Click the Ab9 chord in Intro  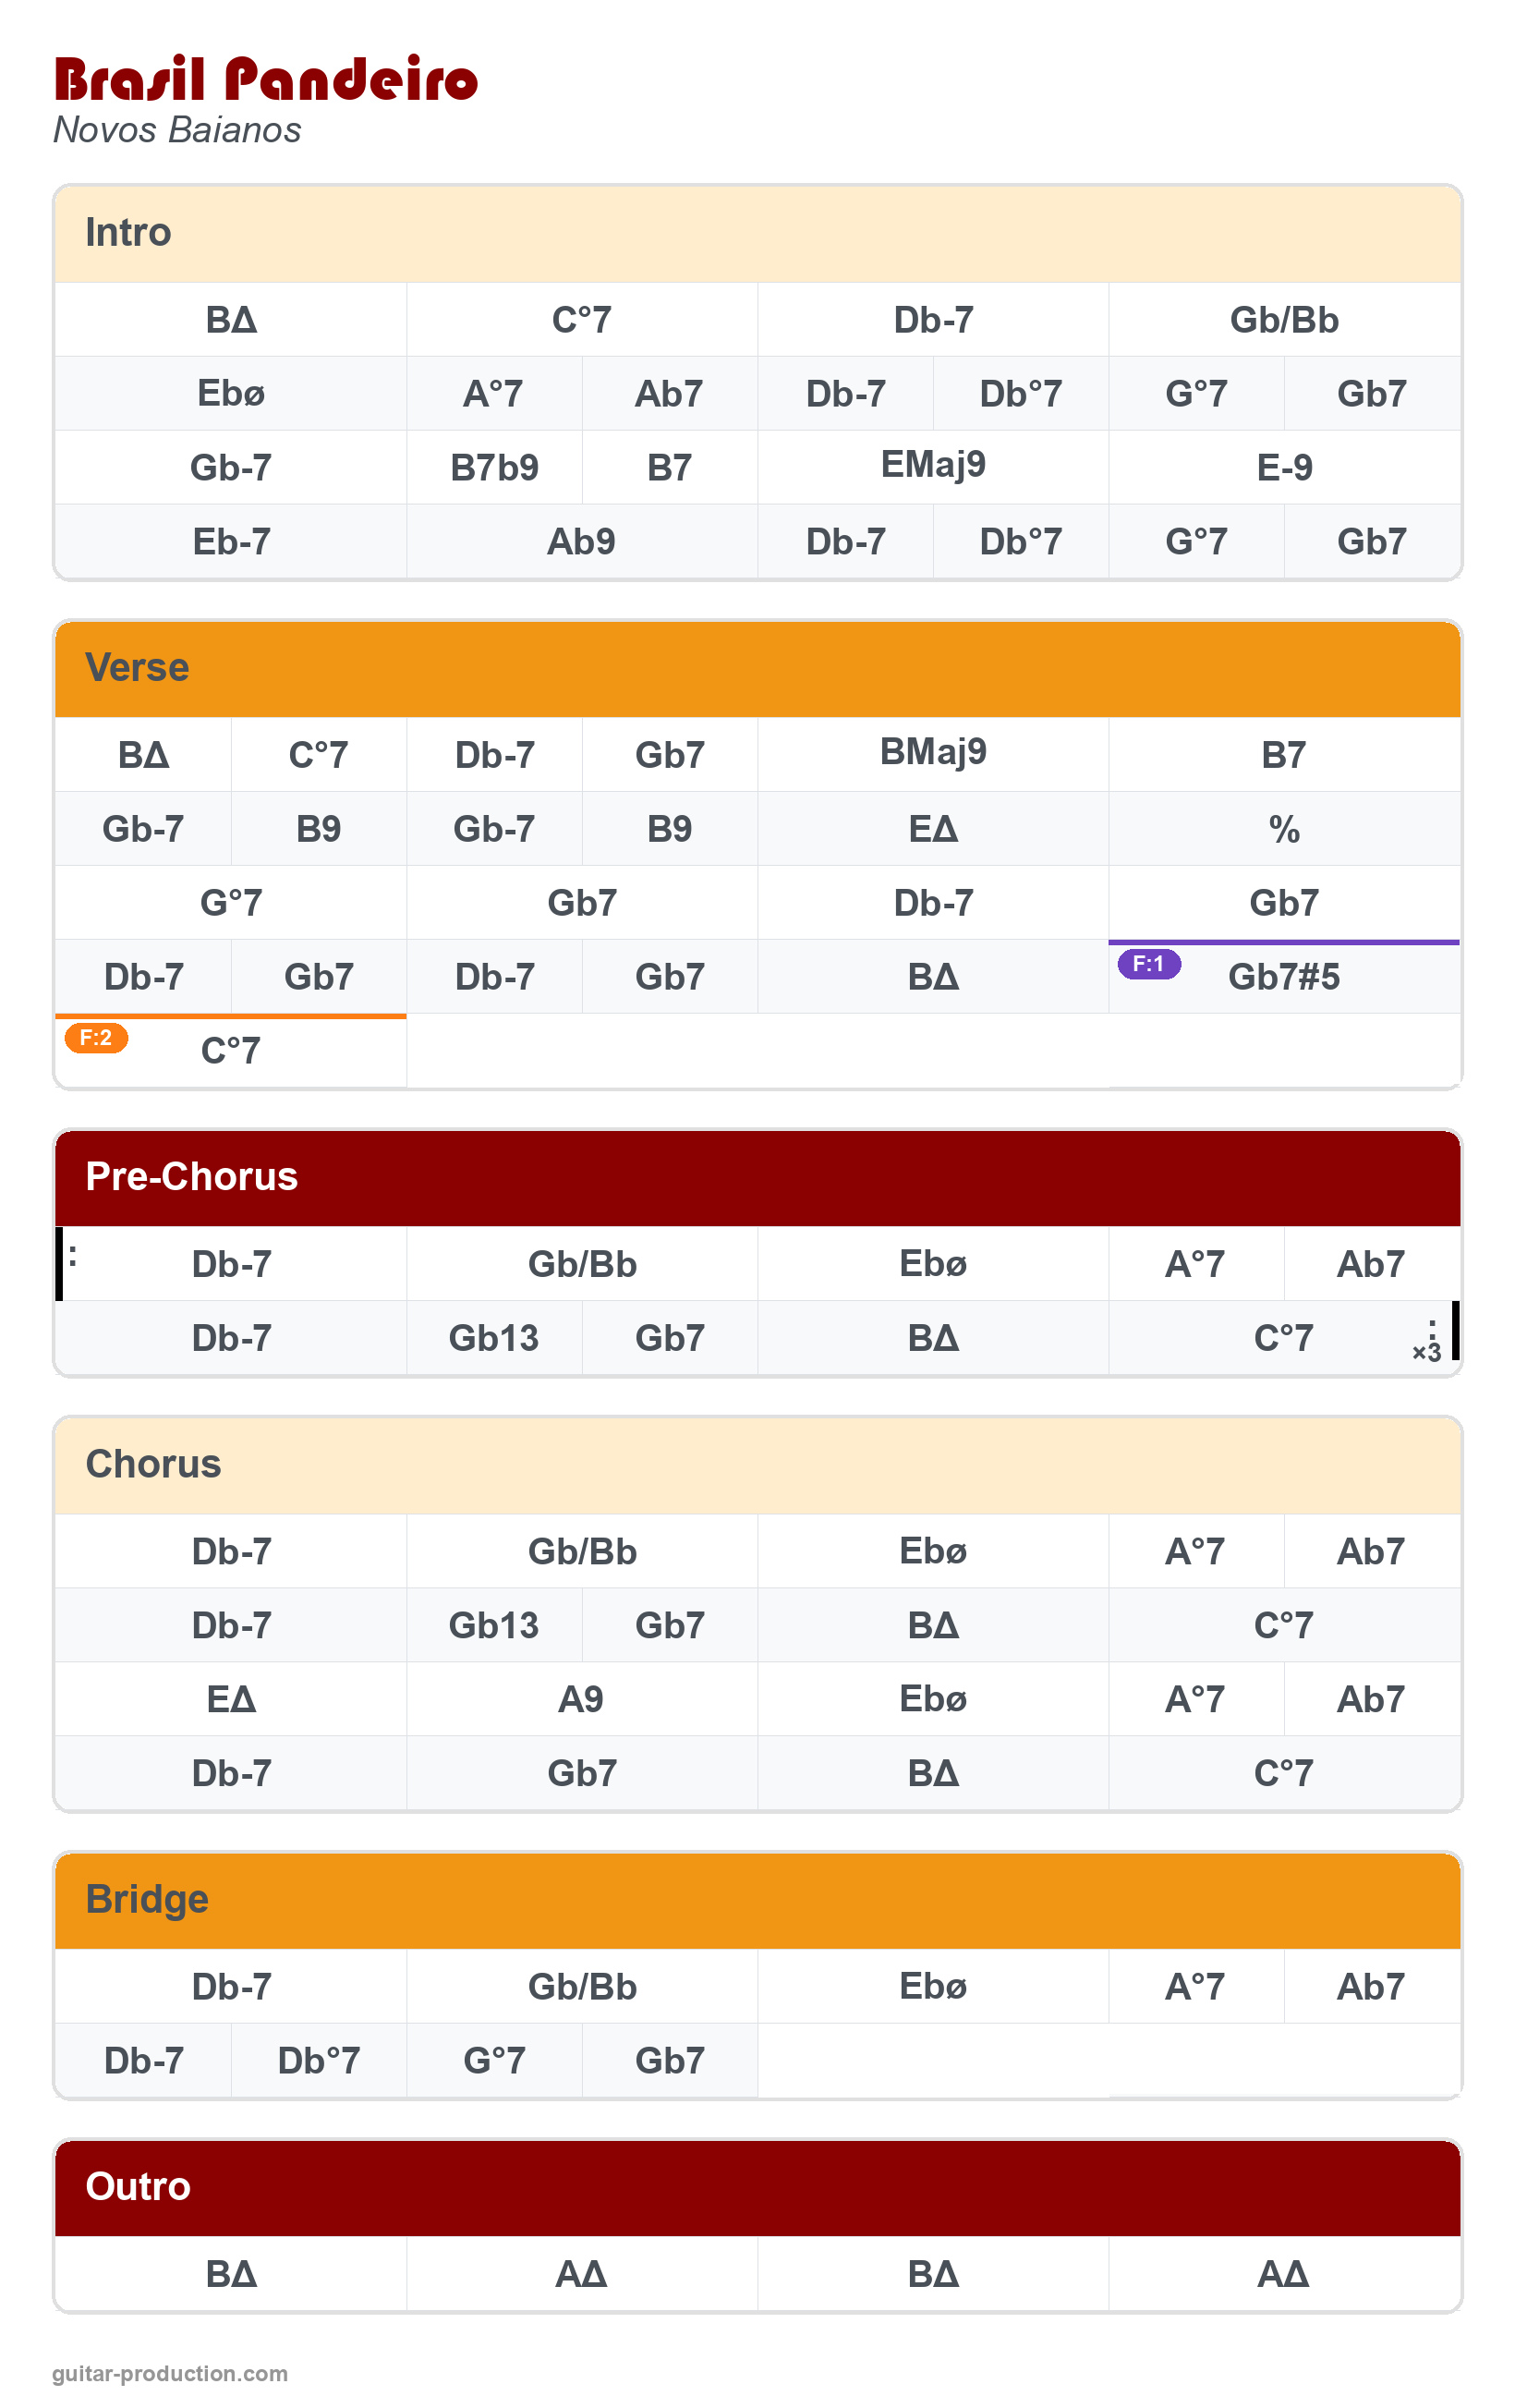(x=581, y=541)
